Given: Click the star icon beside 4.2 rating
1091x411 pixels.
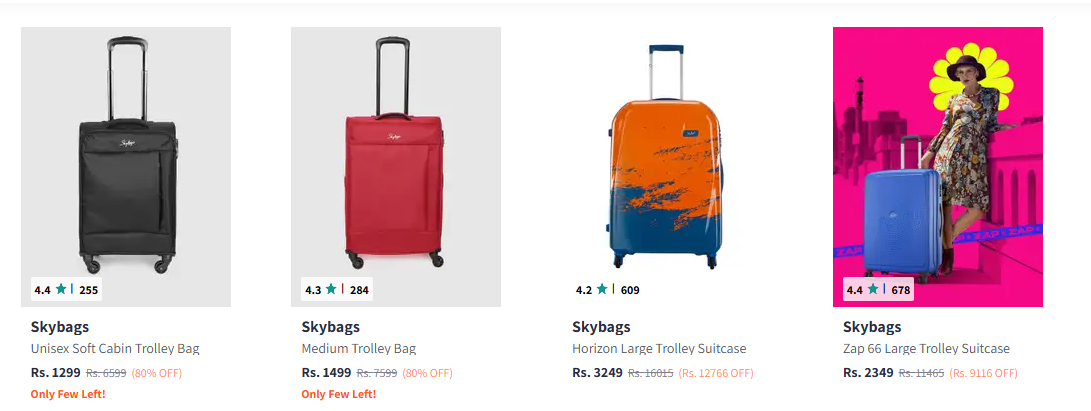Looking at the screenshot, I should 602,289.
